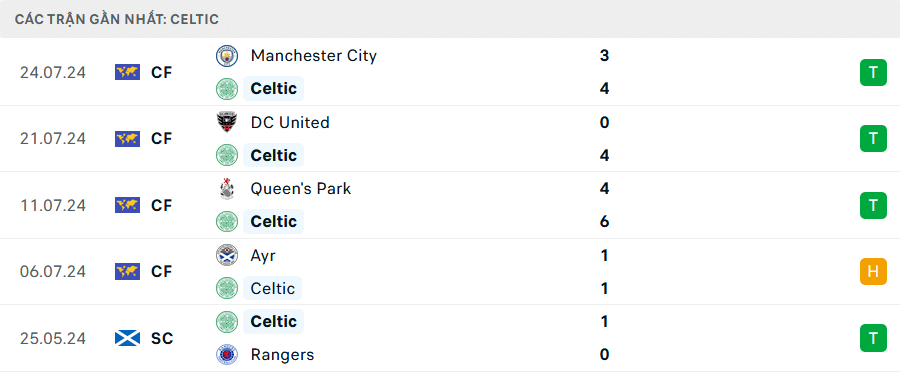Click the 'Các trận gần nhất: Celtic' header
The width and height of the screenshot is (900, 377).
click(117, 19)
